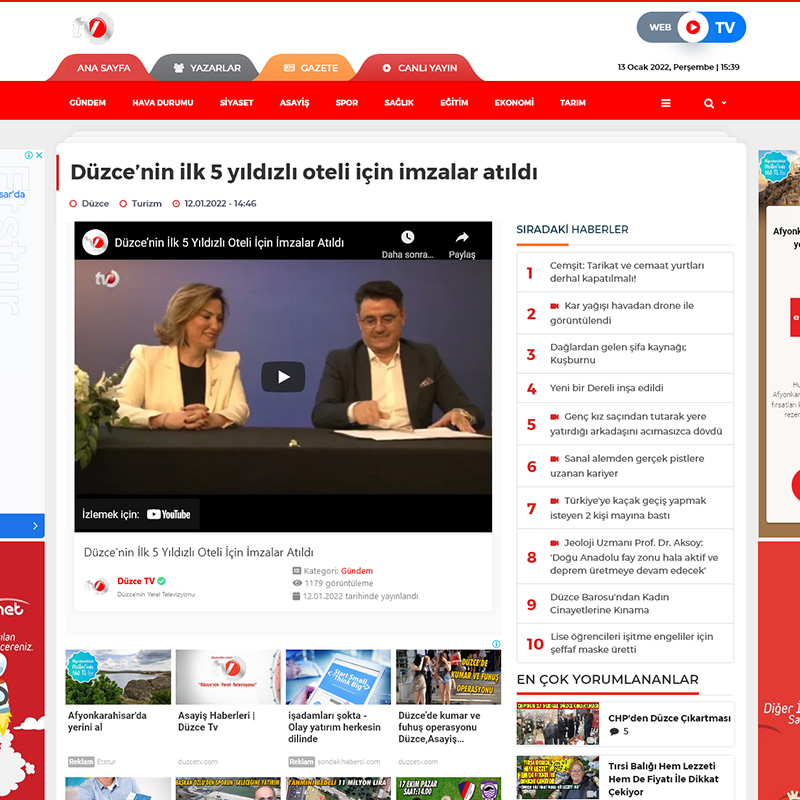Click the TV logo in the header
The width and height of the screenshot is (800, 800).
pos(93,28)
